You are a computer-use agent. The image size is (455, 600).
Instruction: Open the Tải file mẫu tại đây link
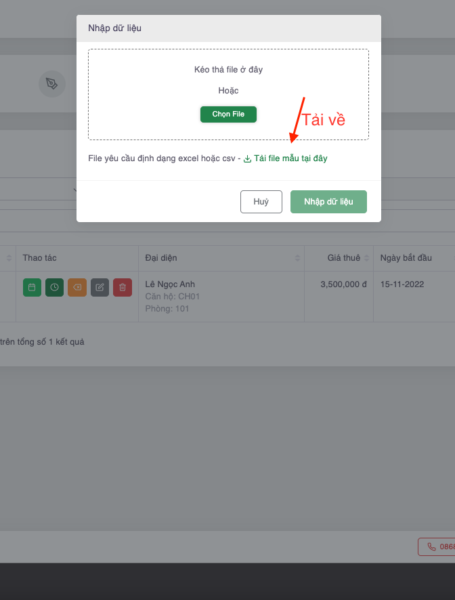click(290, 158)
